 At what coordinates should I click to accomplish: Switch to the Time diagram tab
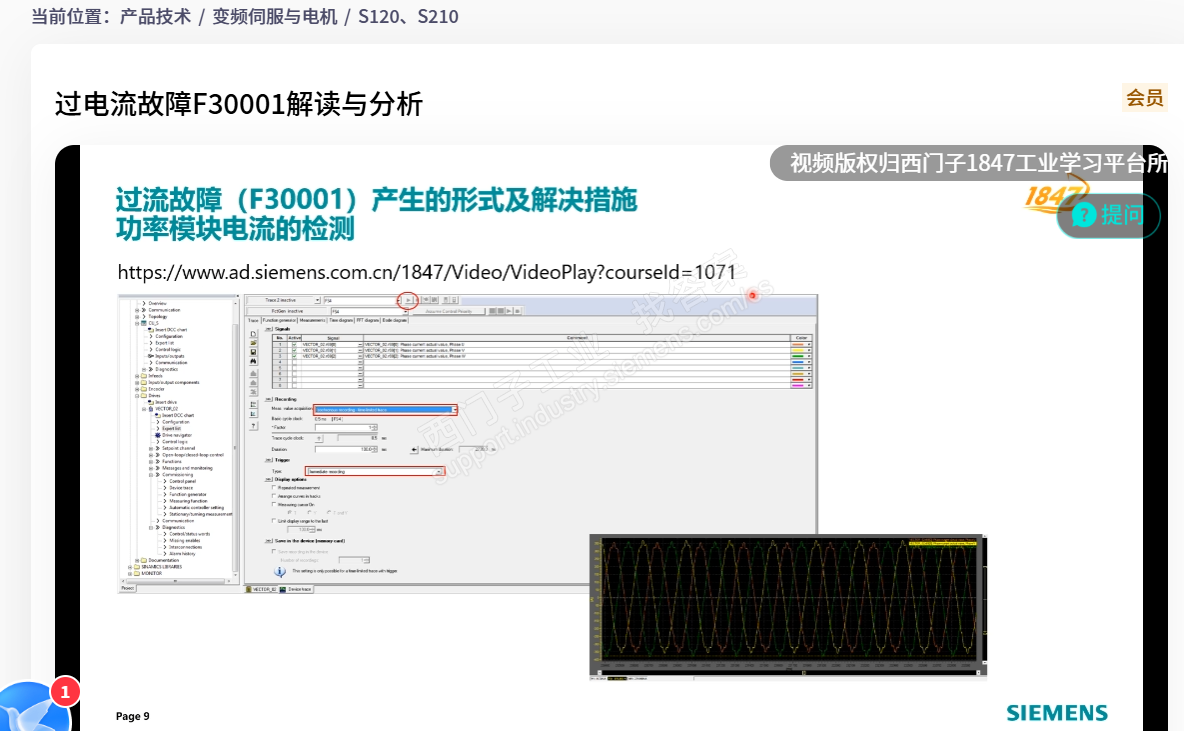pos(341,320)
